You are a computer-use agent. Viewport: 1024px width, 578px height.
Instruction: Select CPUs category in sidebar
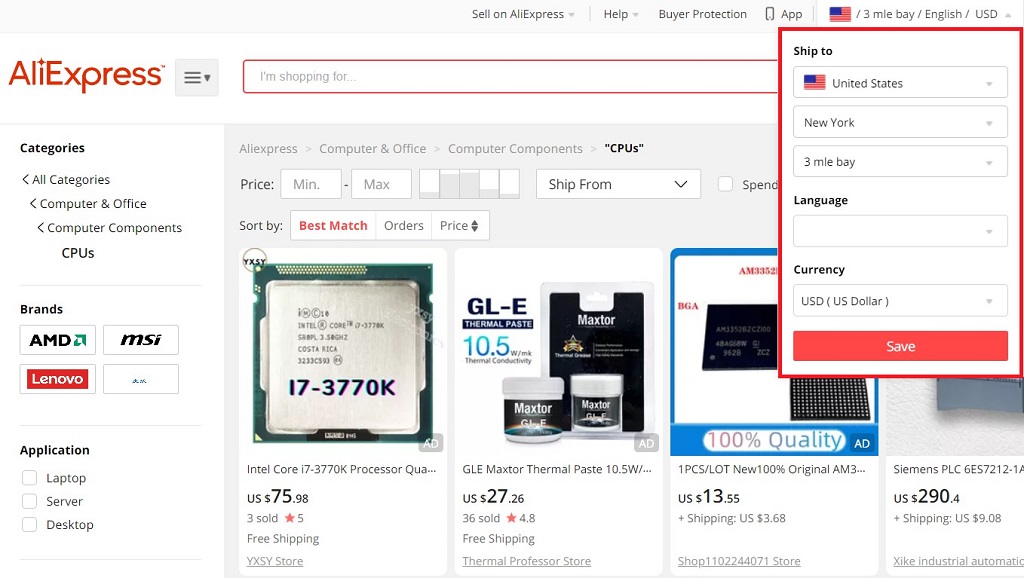[x=78, y=253]
